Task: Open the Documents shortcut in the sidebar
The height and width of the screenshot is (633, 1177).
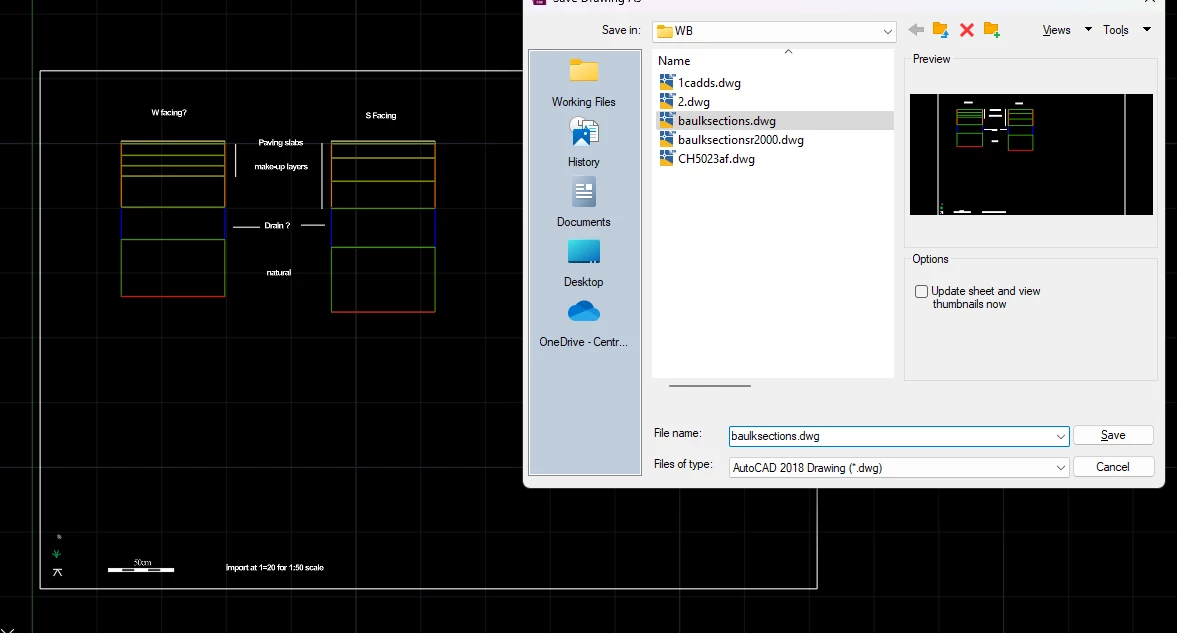Action: (583, 203)
